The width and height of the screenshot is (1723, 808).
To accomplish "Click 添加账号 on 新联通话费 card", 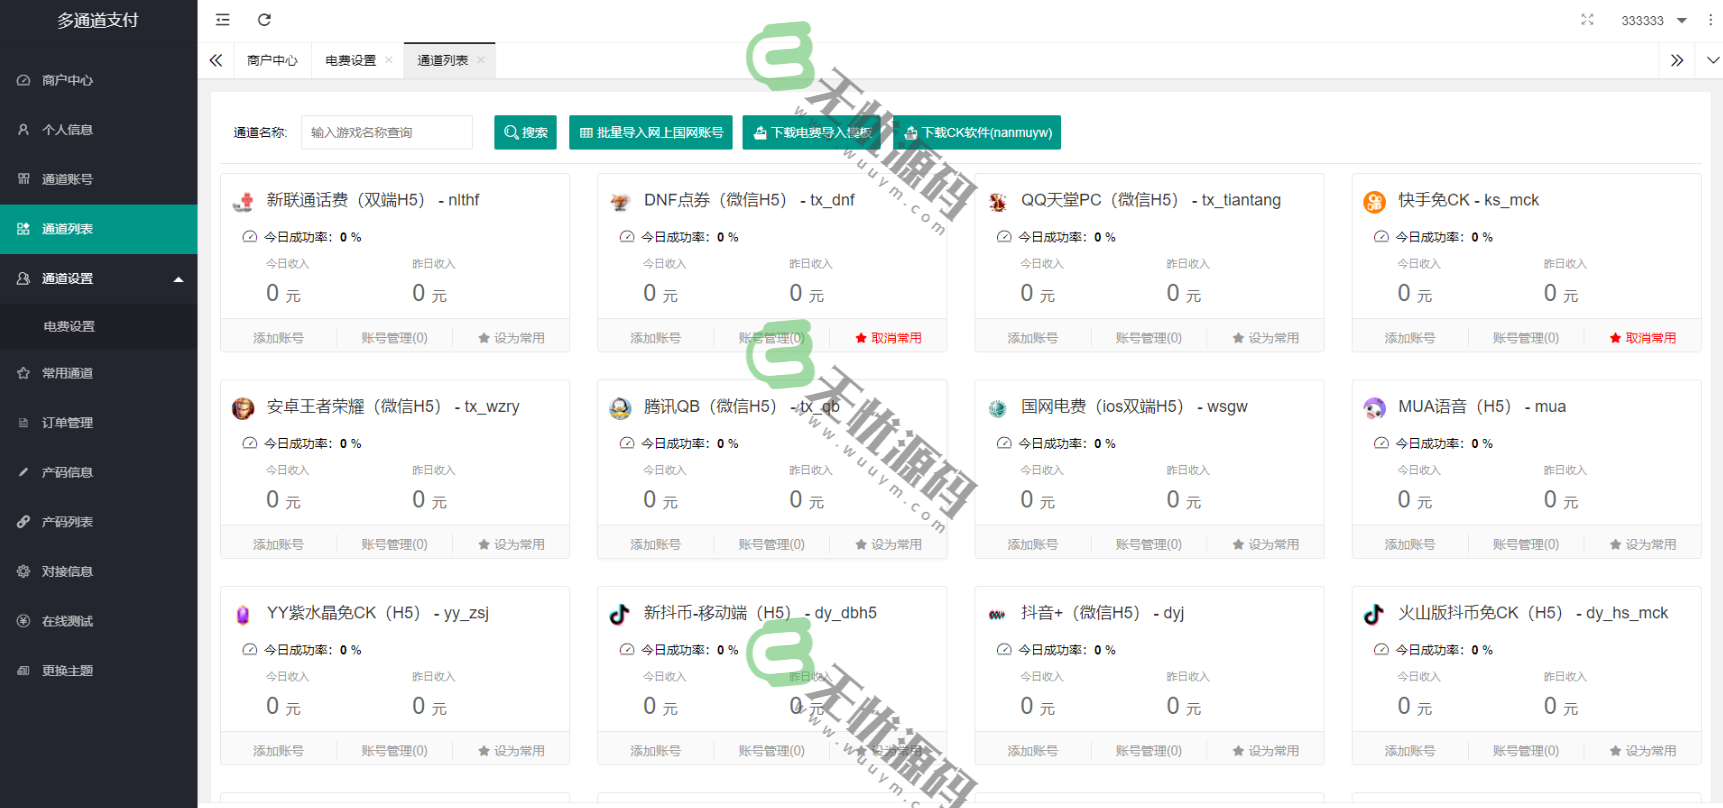I will tap(278, 338).
